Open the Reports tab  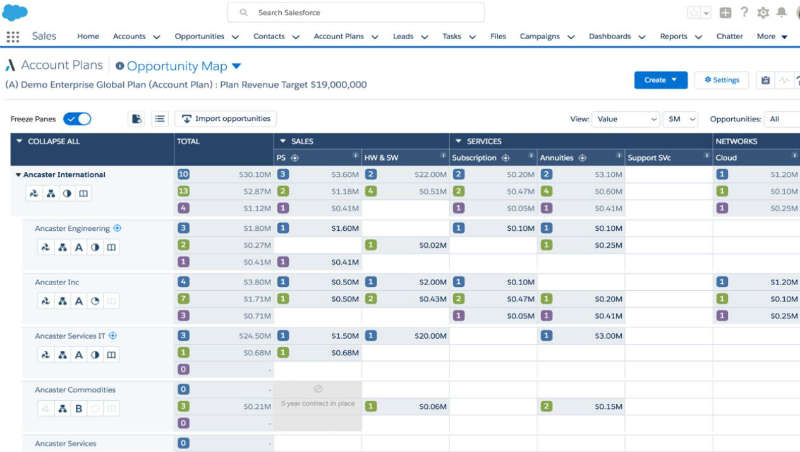click(673, 36)
